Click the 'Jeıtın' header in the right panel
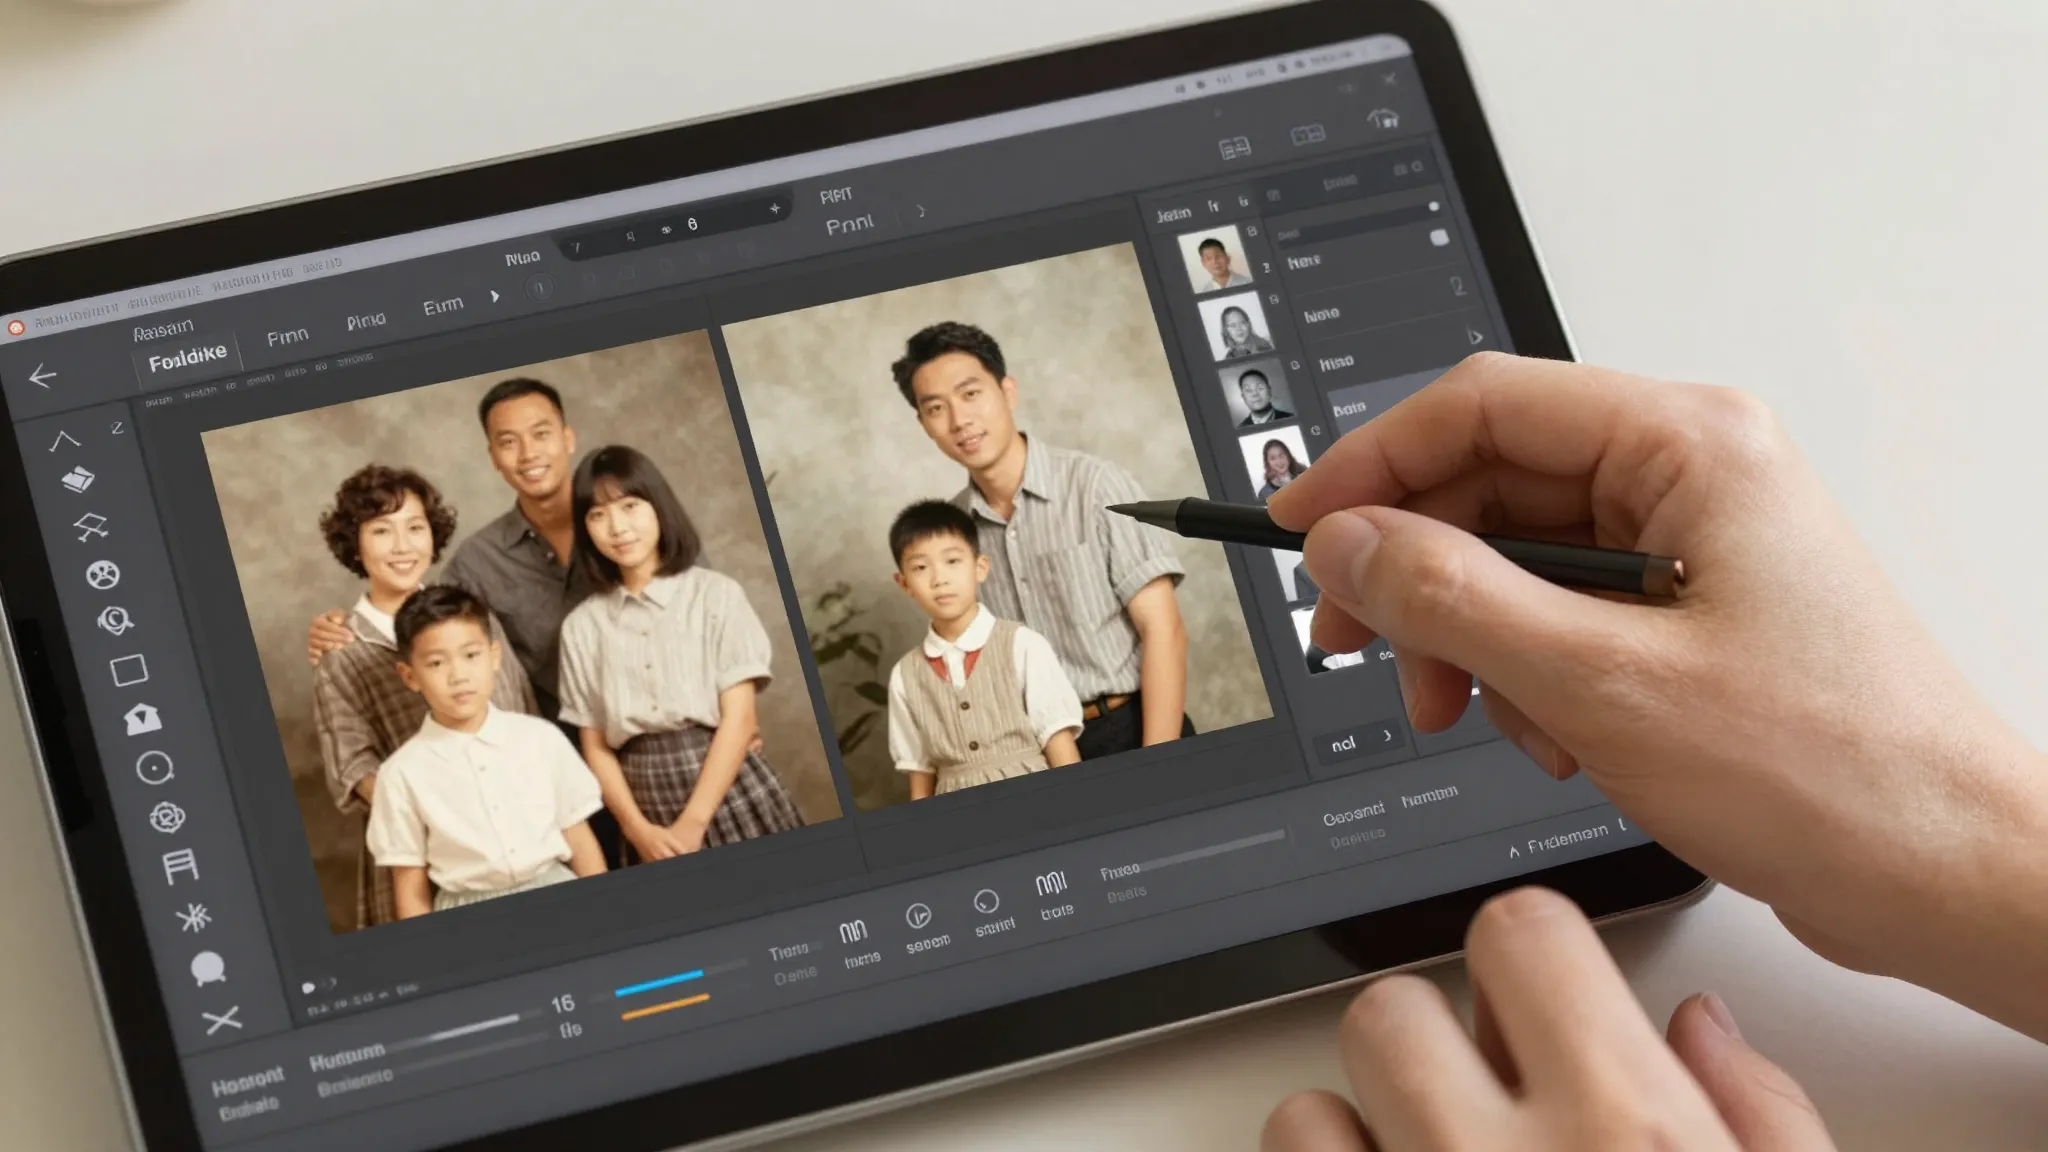 point(1174,214)
